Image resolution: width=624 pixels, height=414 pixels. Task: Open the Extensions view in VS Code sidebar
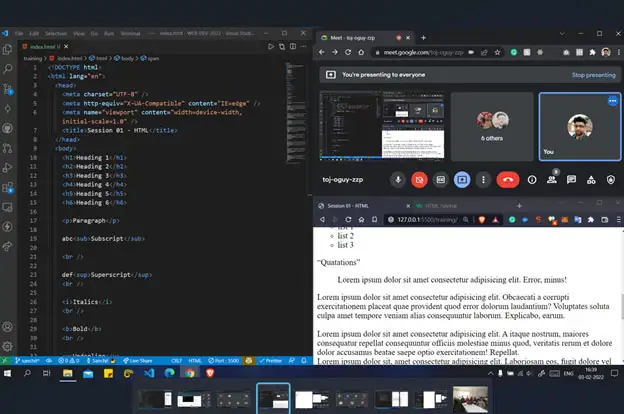click(8, 187)
